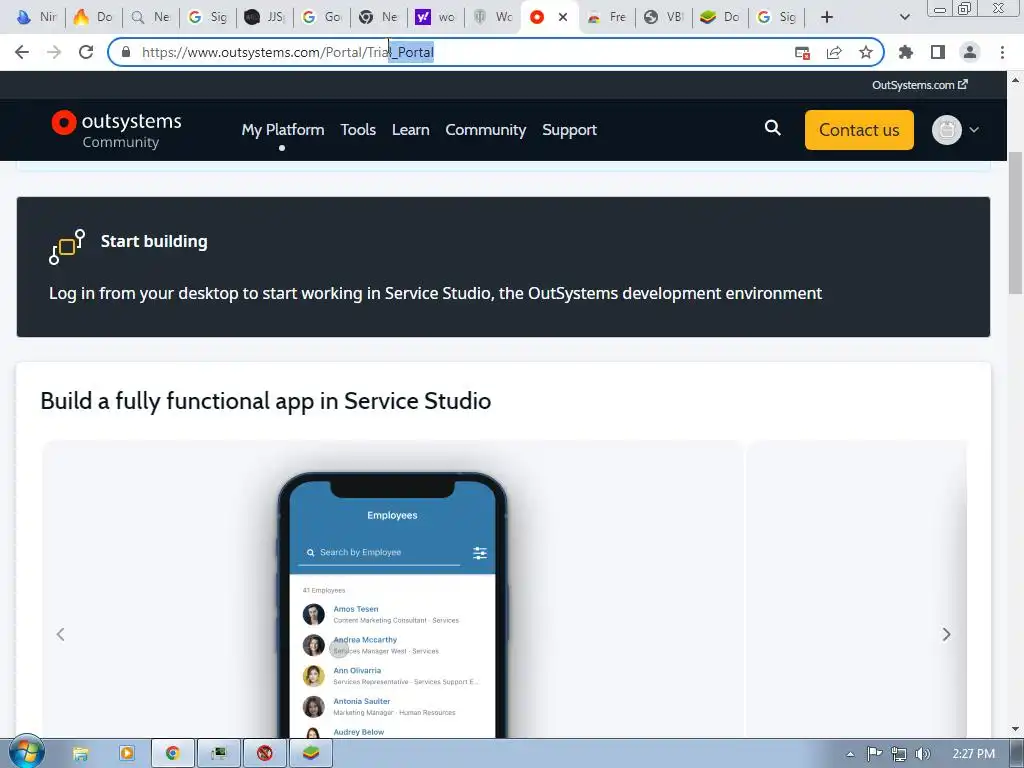This screenshot has height=768, width=1024.
Task: Switch to the 'Fre' tab
Action: coord(607,17)
